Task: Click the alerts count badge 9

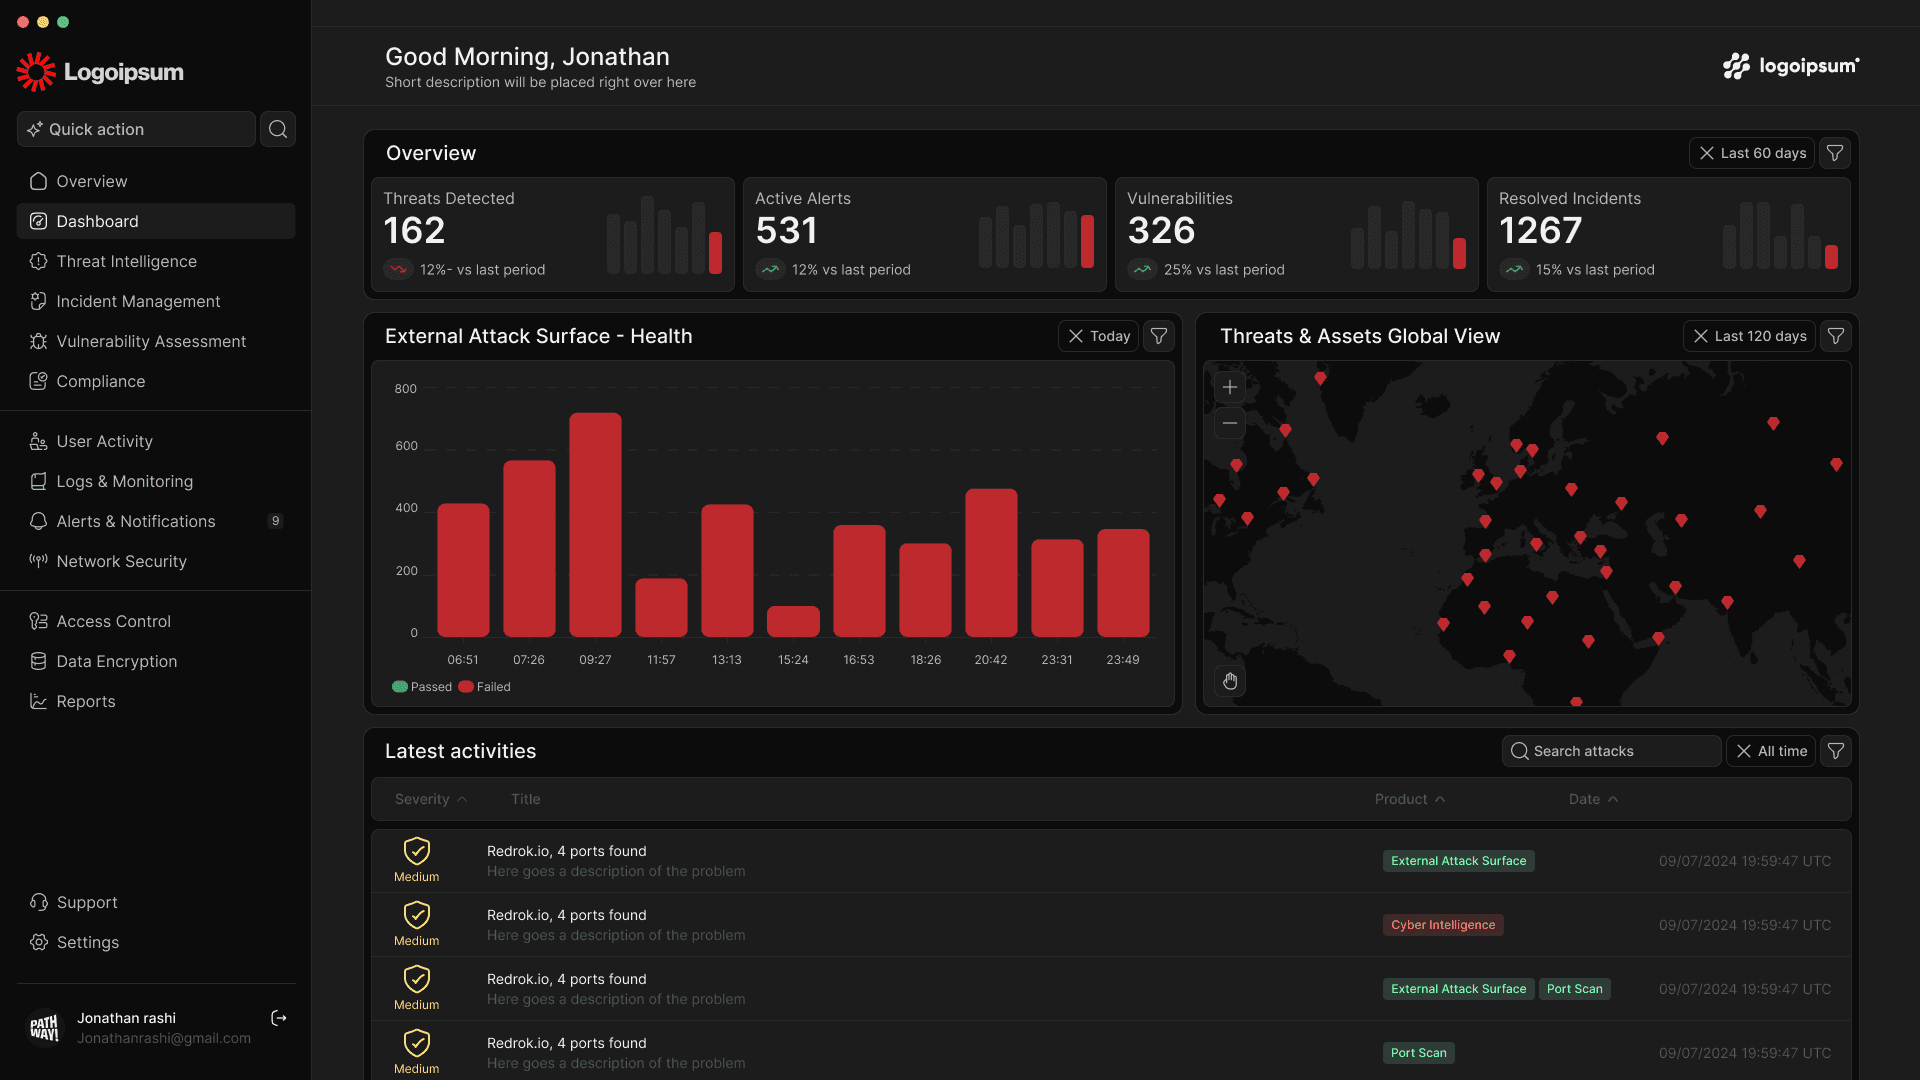Action: pyautogui.click(x=276, y=521)
